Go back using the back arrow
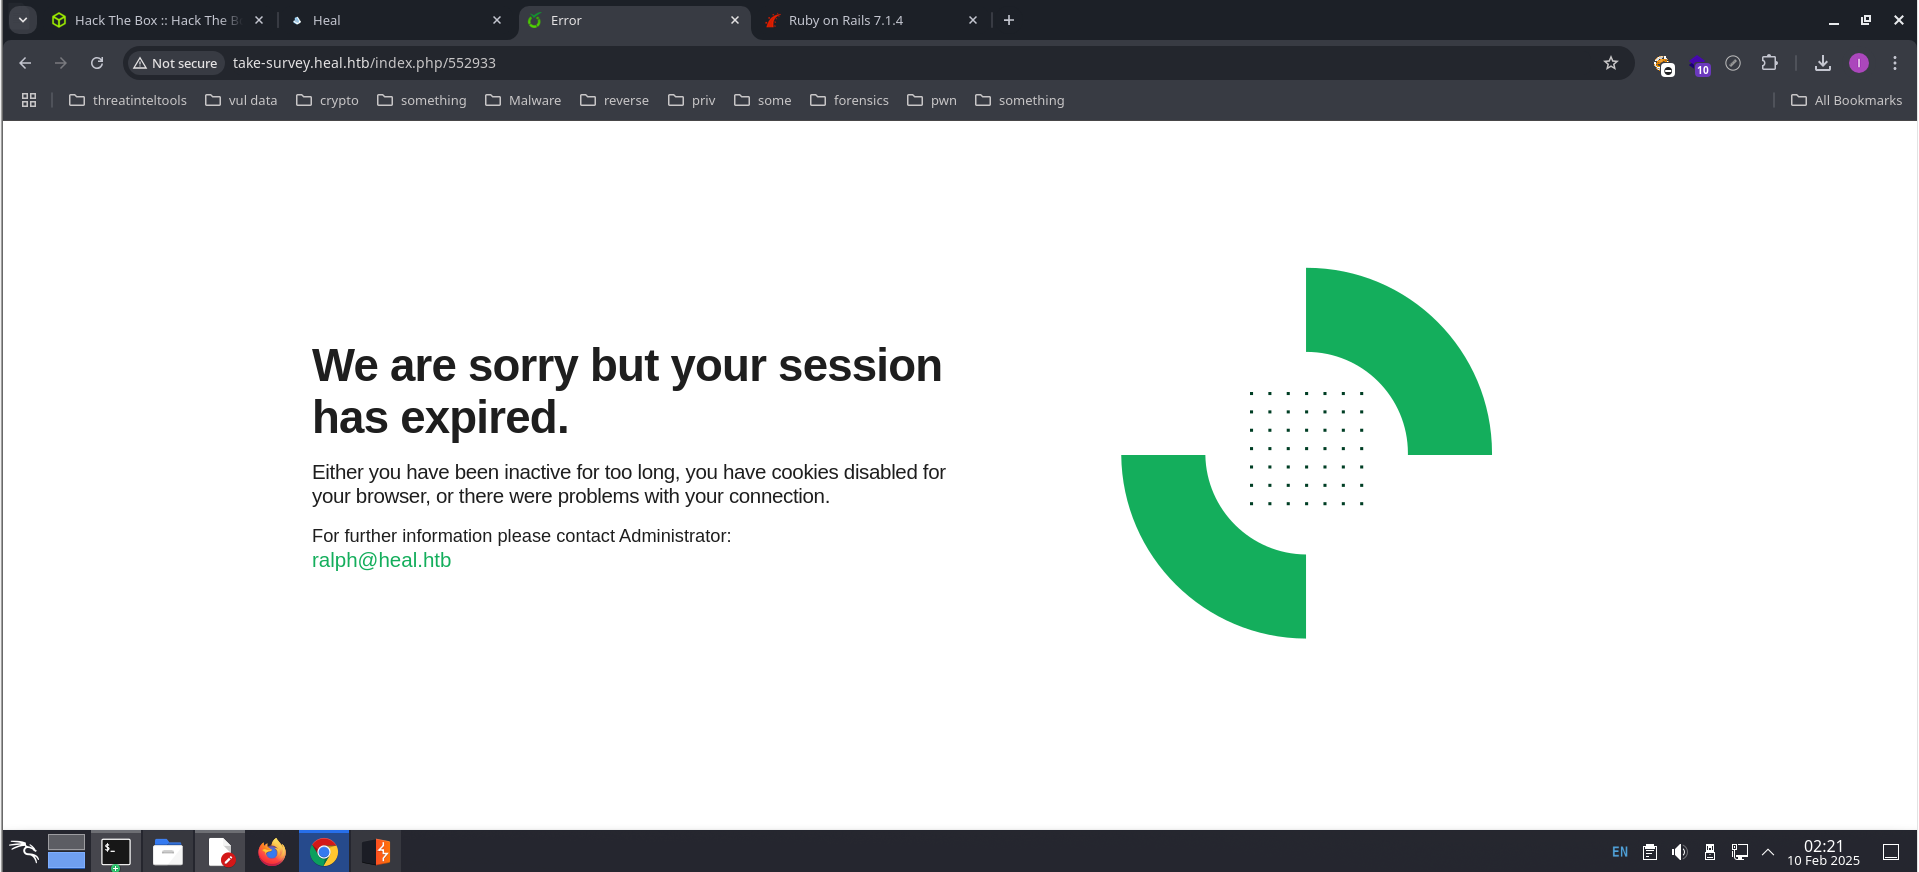 pos(25,63)
